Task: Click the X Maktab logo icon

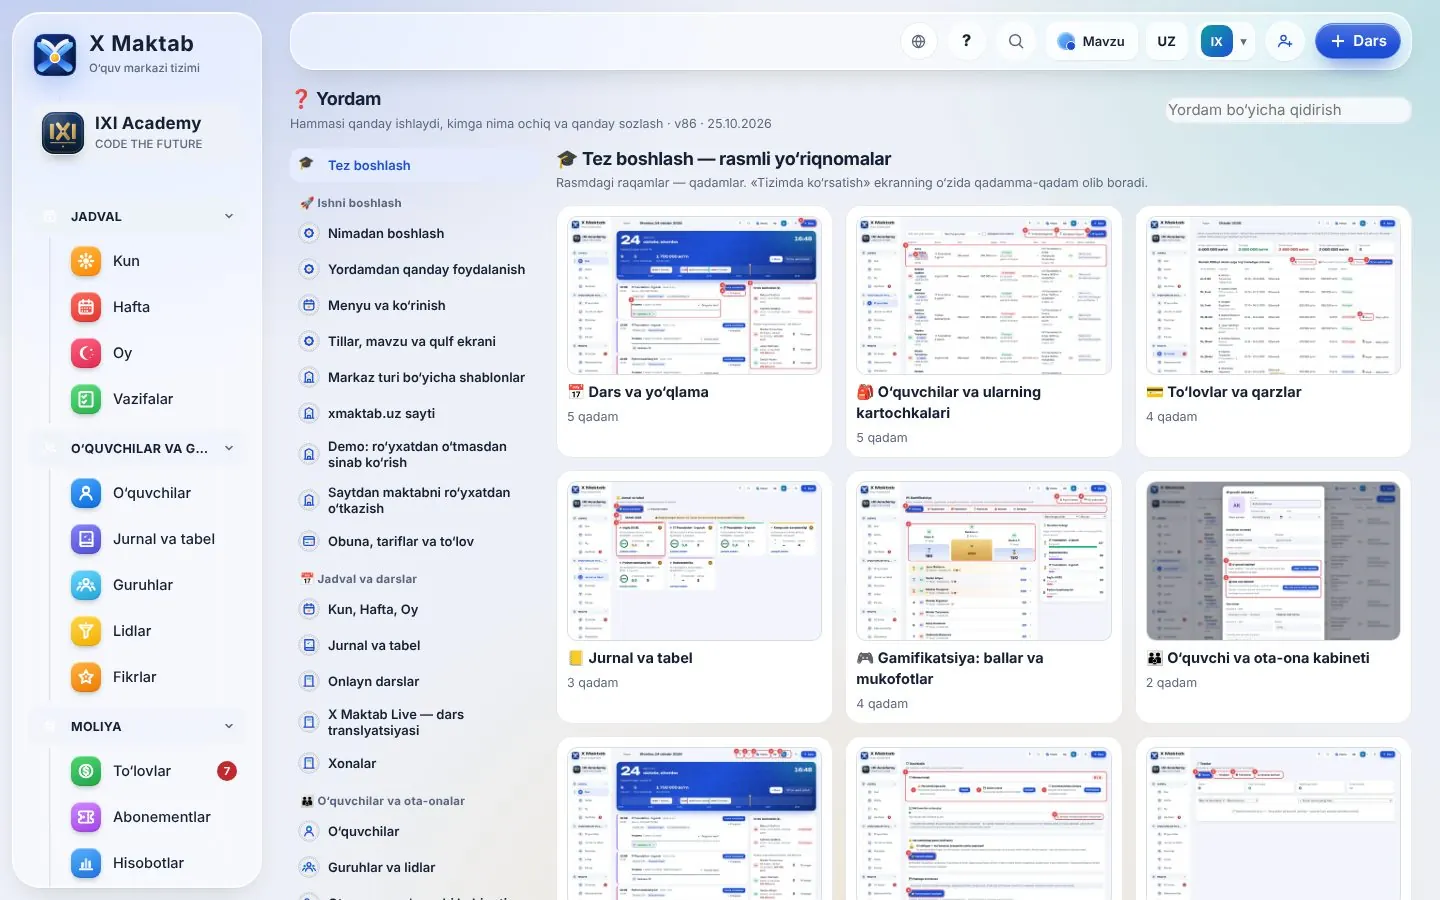Action: [x=55, y=55]
